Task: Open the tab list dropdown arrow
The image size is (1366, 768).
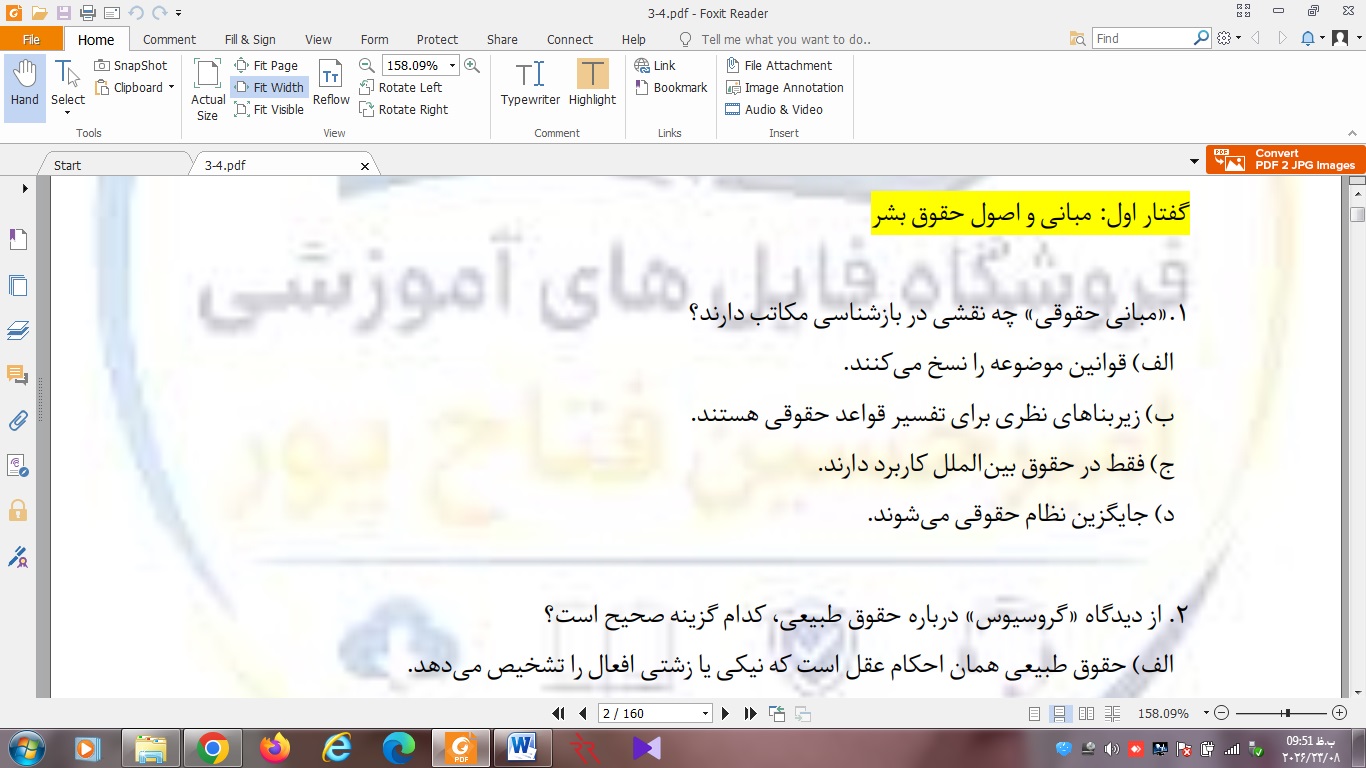Action: [1194, 161]
